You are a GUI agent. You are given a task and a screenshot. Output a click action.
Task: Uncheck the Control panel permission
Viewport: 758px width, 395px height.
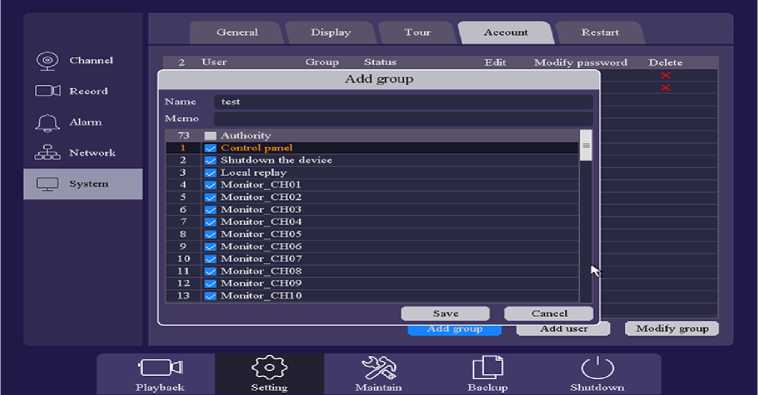pyautogui.click(x=210, y=148)
